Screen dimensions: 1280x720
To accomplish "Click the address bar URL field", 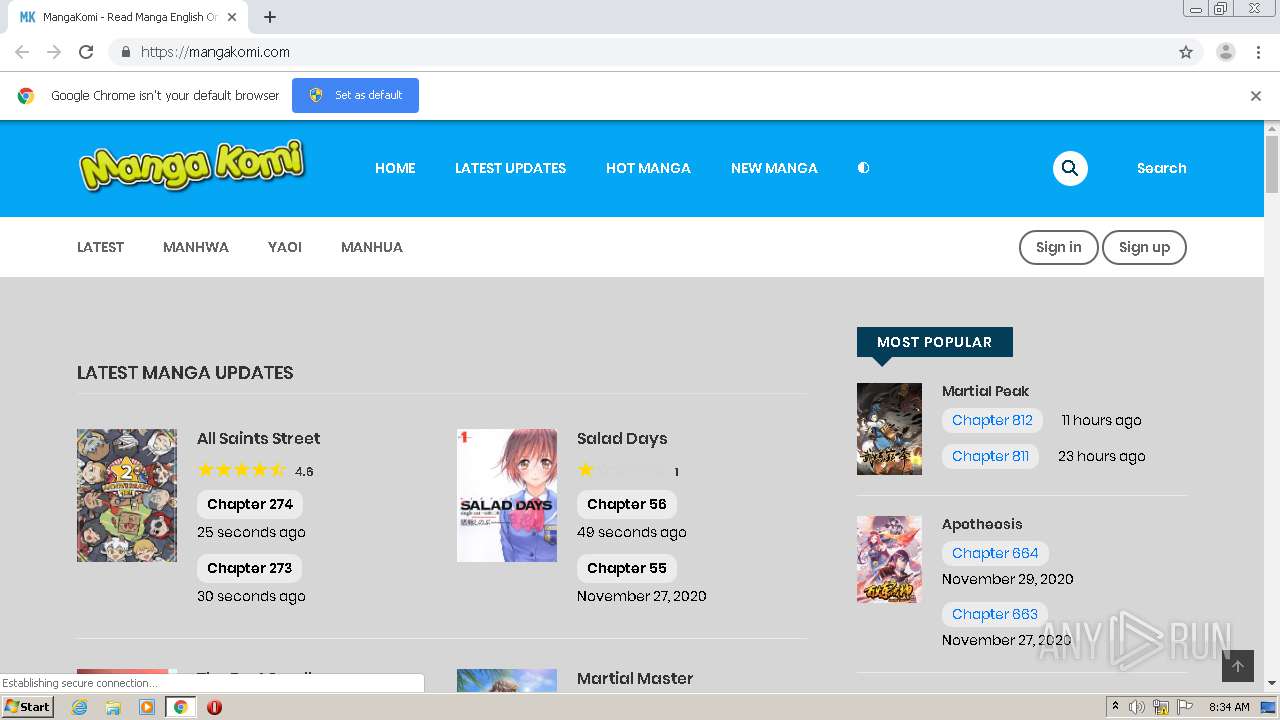I will point(655,52).
